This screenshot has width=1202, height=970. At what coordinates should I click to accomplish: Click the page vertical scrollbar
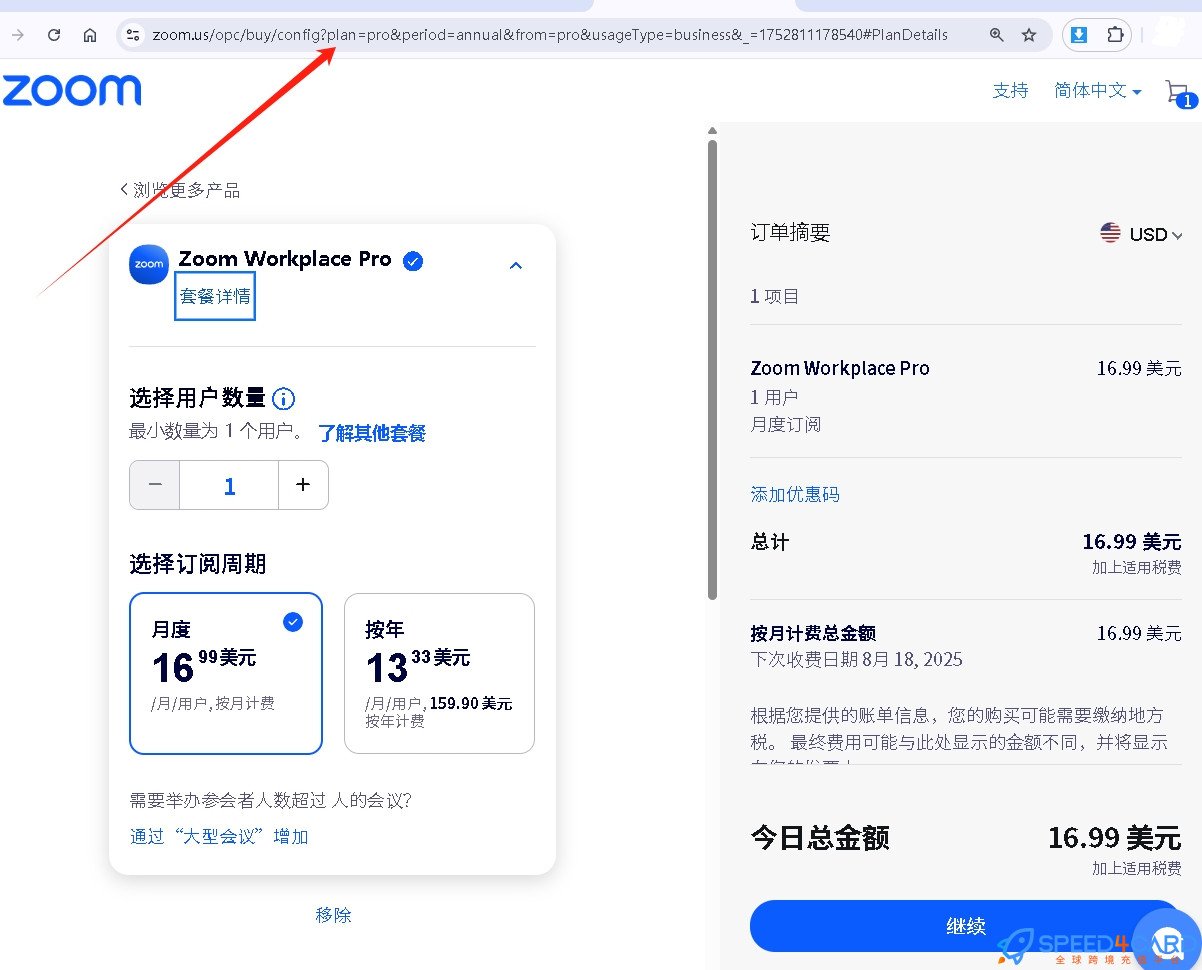(x=712, y=370)
